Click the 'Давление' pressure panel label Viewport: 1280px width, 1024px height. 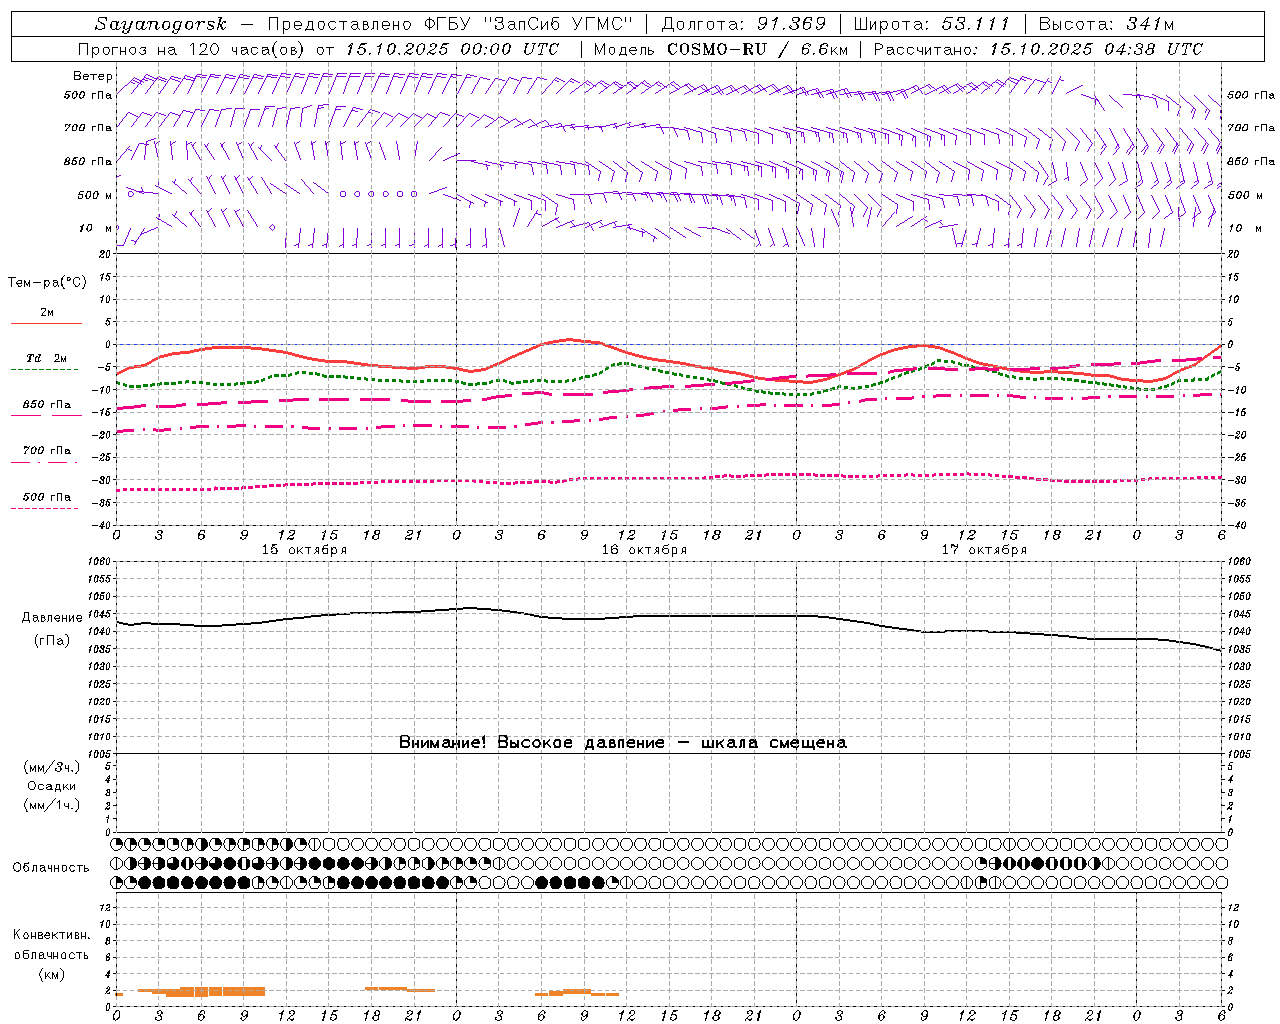pyautogui.click(x=52, y=618)
